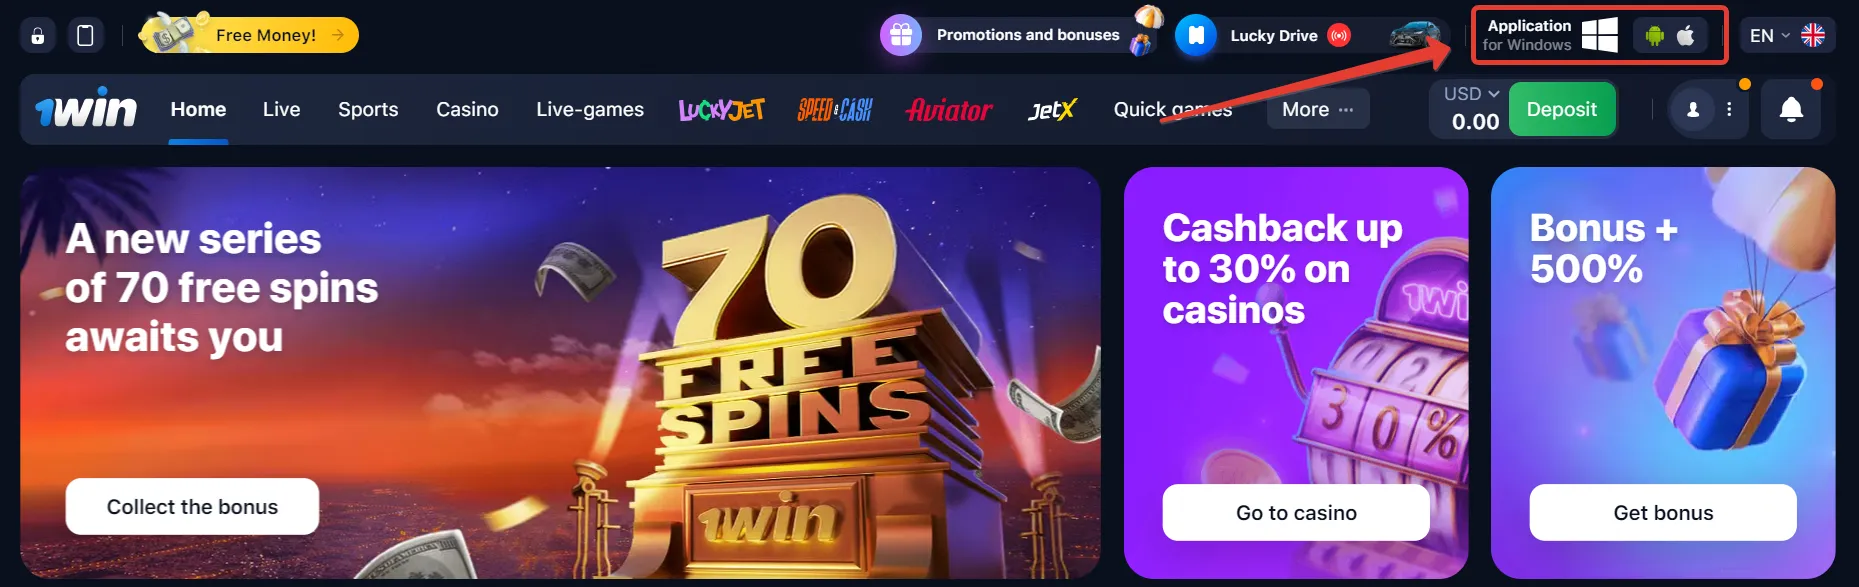Go to the Sports tab
The width and height of the screenshot is (1859, 587).
point(368,109)
